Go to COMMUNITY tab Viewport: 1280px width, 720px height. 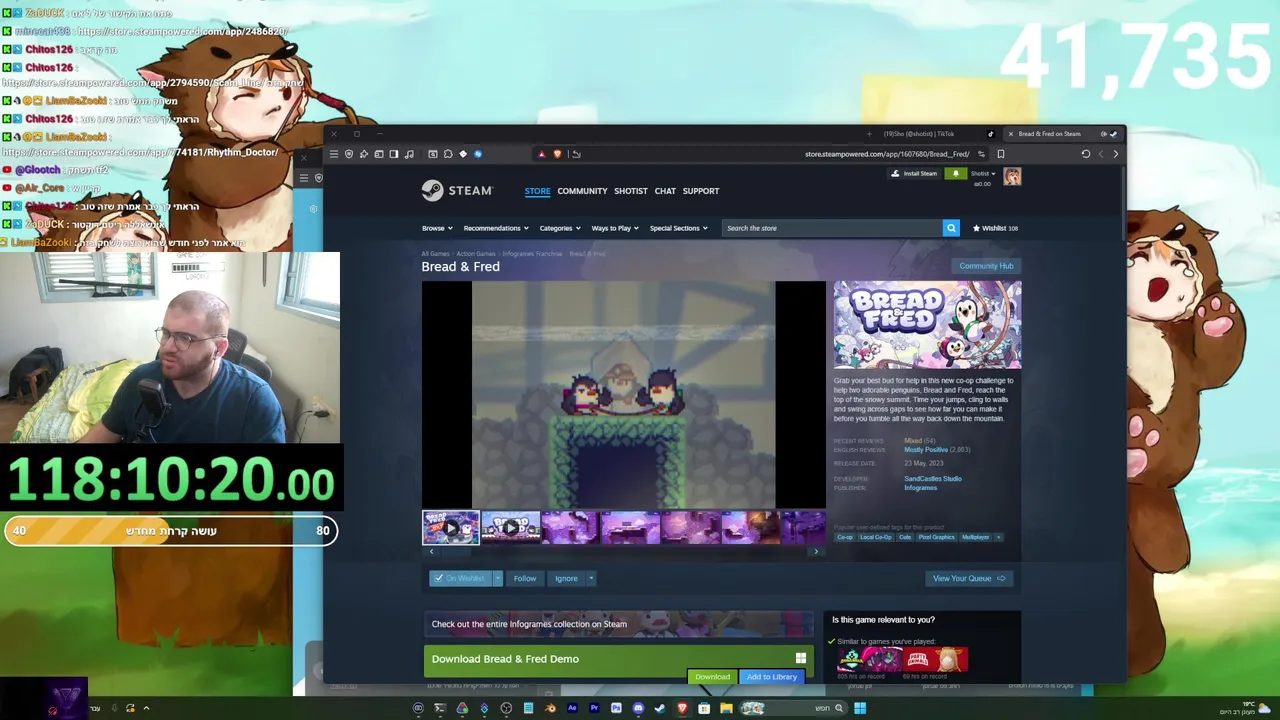(x=582, y=191)
